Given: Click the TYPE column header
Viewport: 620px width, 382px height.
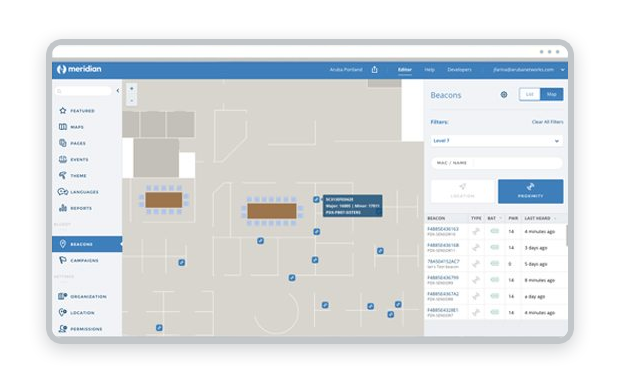Looking at the screenshot, I should [x=476, y=218].
